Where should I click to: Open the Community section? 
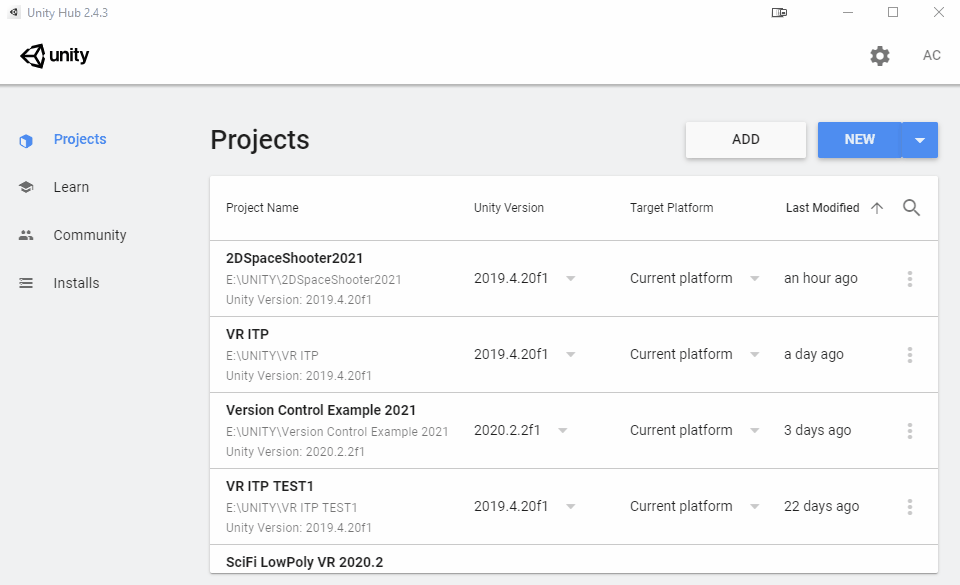tap(90, 235)
